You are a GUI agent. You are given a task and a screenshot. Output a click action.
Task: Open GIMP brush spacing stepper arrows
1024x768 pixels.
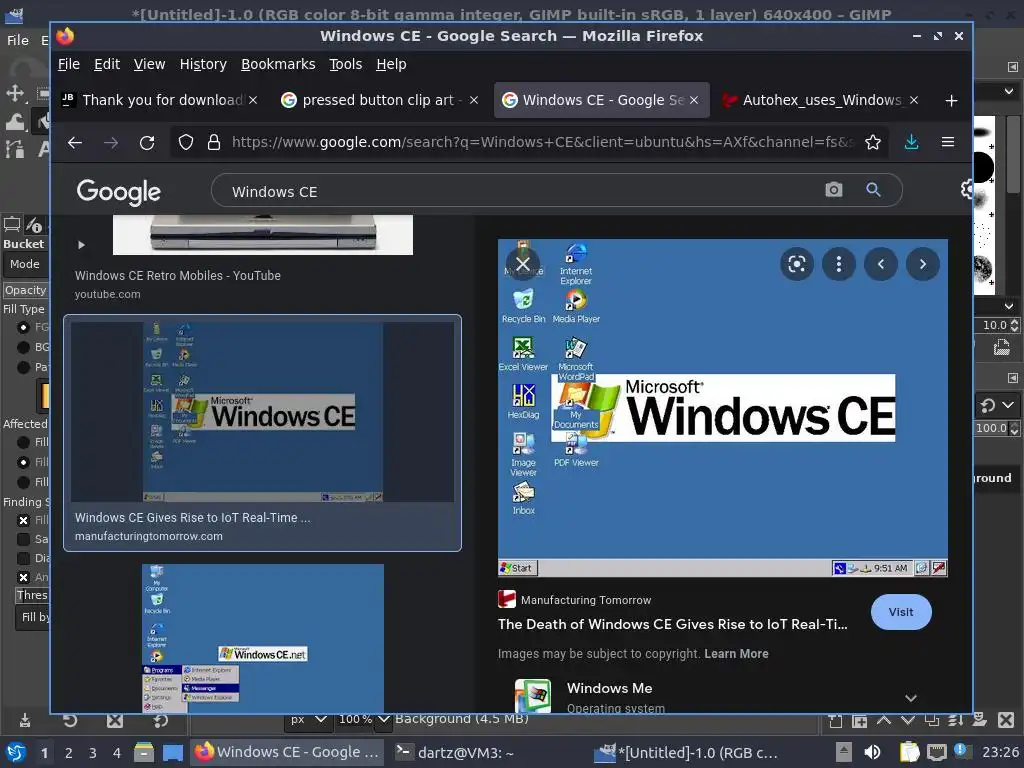click(1014, 325)
